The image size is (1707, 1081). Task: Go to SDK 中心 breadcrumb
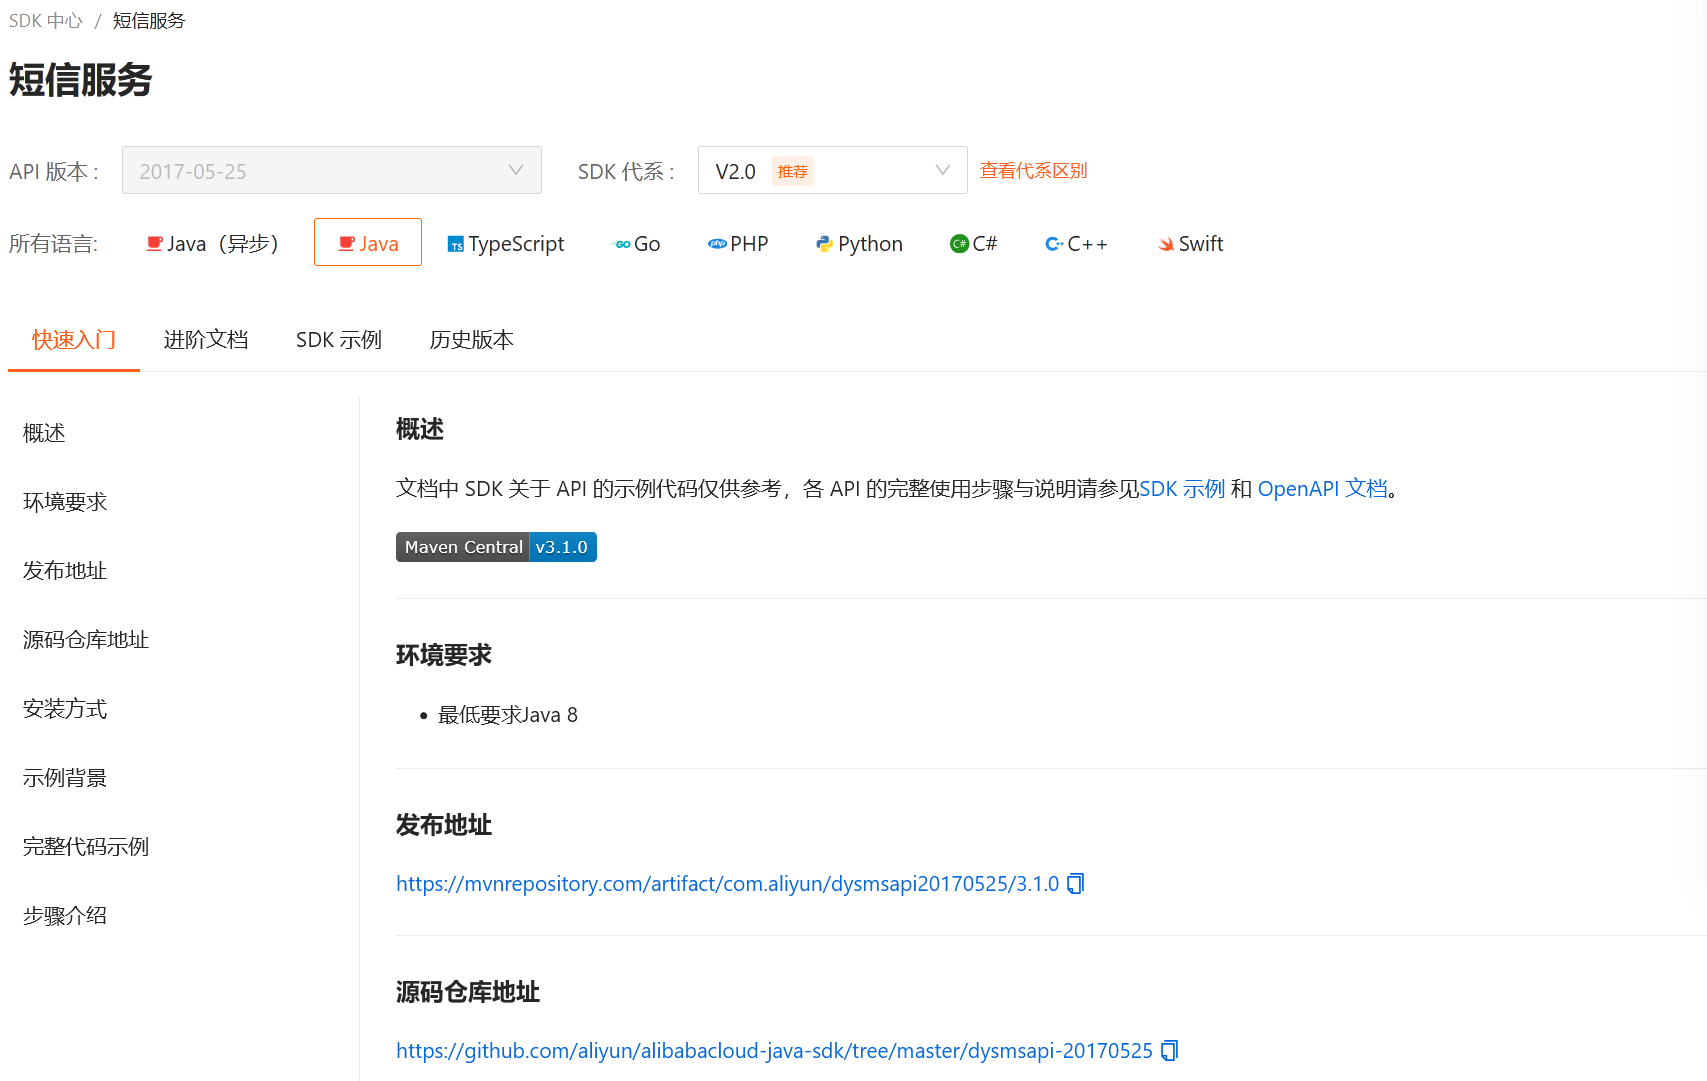click(x=46, y=21)
